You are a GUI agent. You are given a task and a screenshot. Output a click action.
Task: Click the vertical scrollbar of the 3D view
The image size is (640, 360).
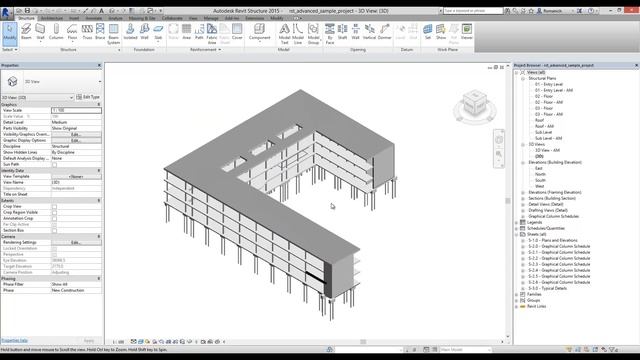508,201
